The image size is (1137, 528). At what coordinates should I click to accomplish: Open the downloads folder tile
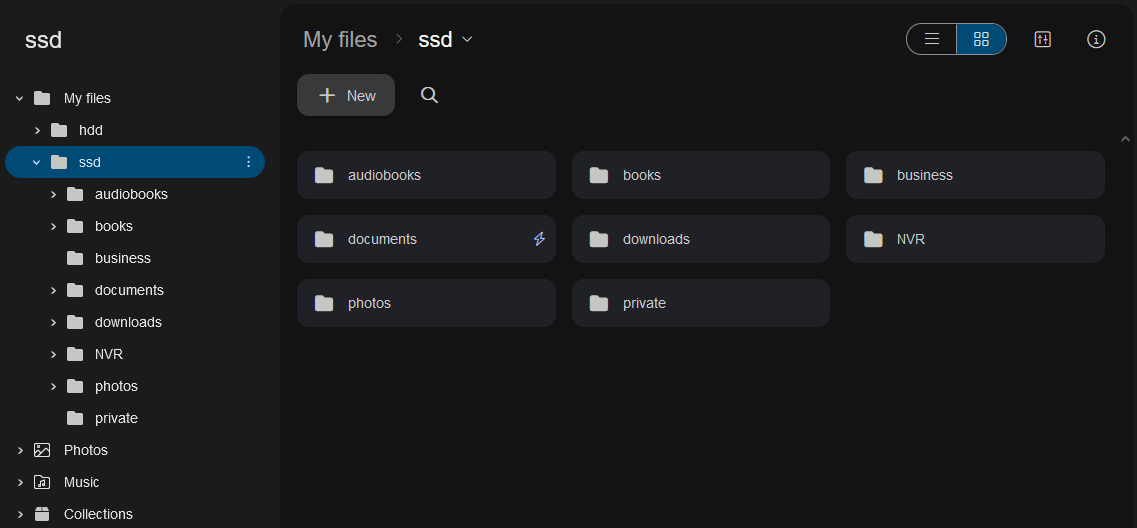[x=700, y=239]
